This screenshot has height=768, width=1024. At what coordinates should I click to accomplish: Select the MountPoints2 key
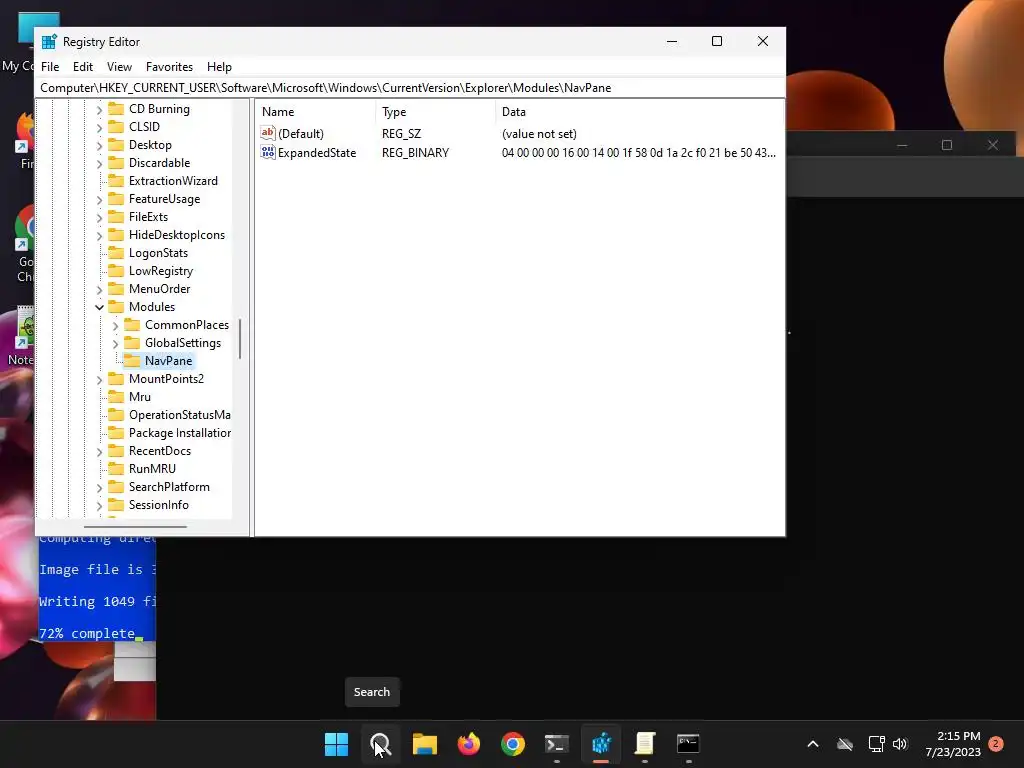coord(167,379)
